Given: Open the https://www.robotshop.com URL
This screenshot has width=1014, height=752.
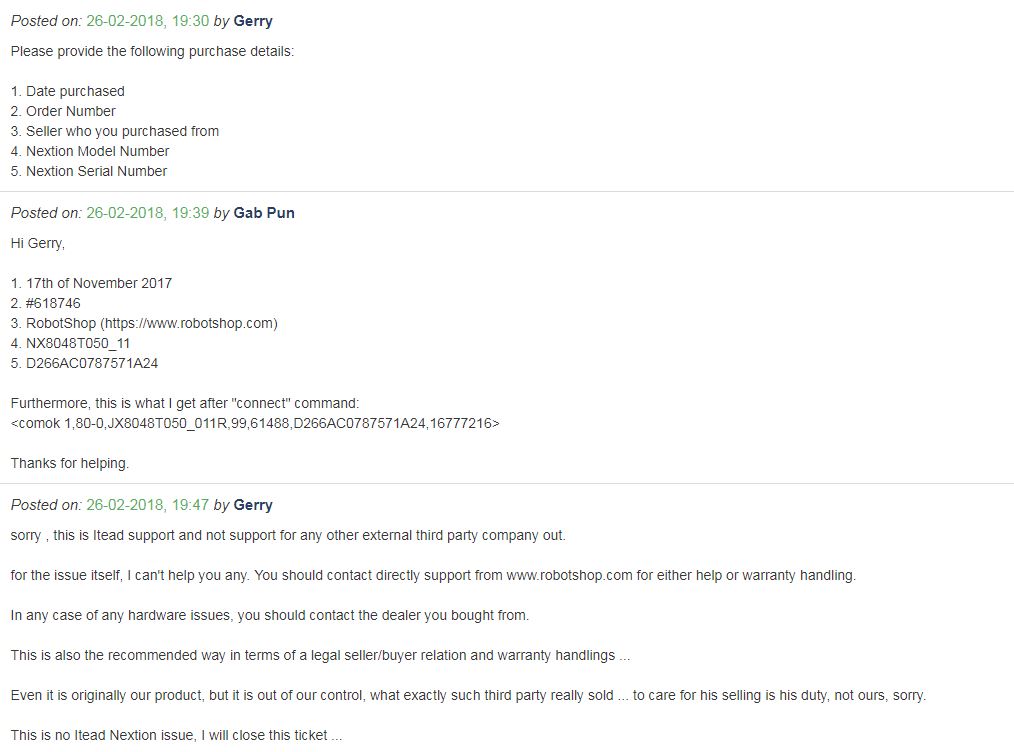Looking at the screenshot, I should [x=189, y=323].
